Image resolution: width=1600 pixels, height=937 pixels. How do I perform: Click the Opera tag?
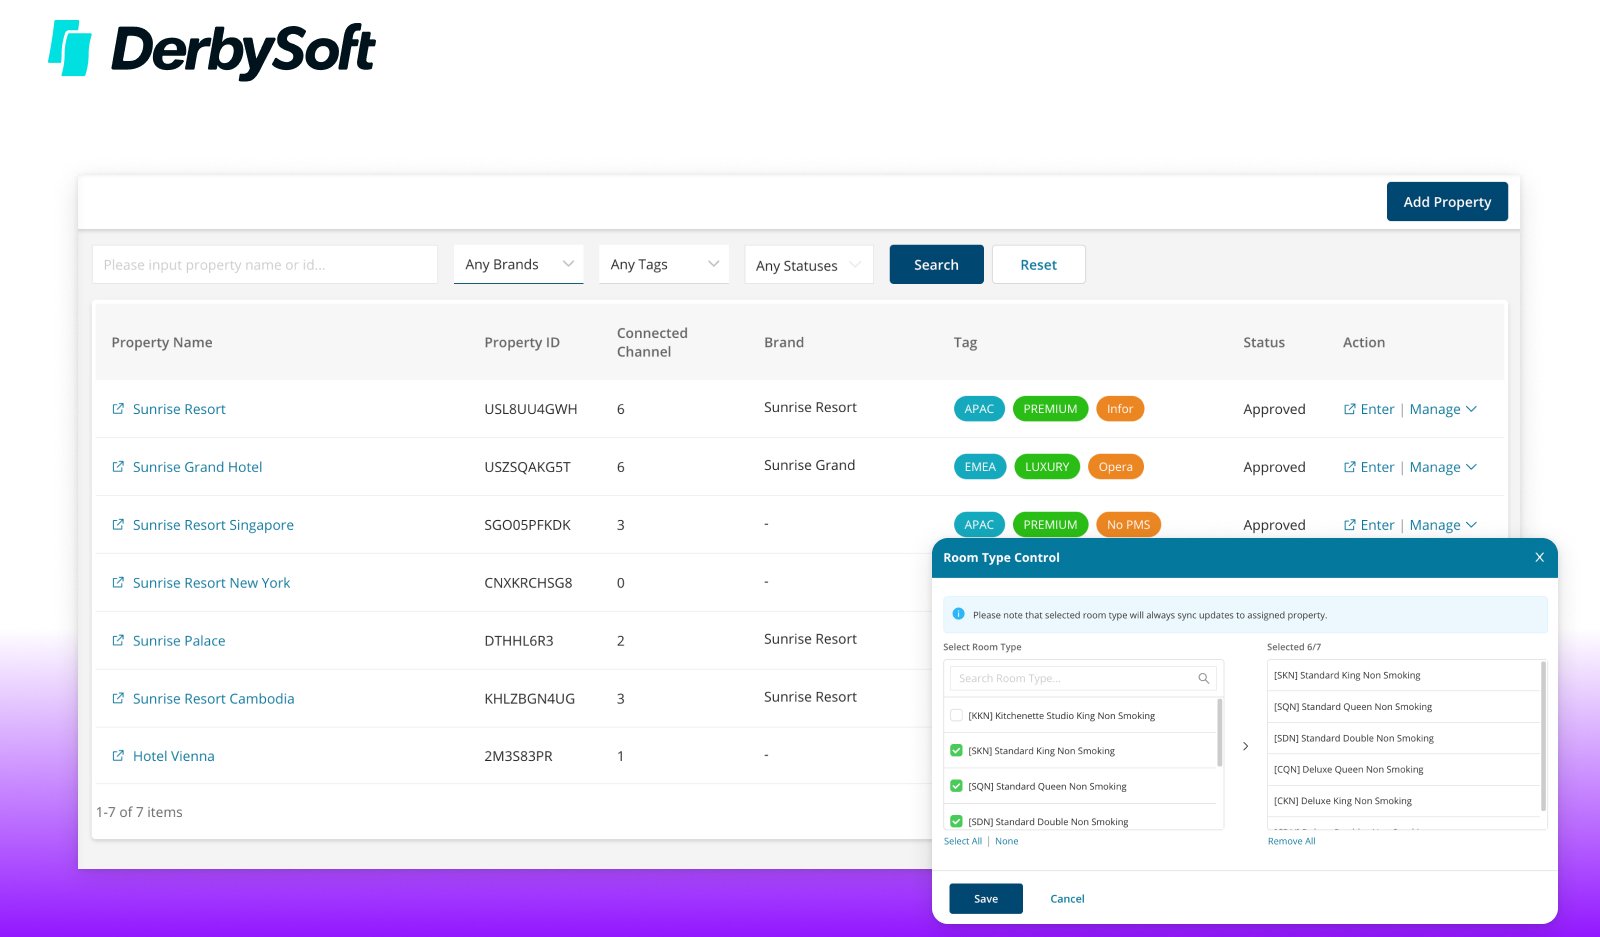click(x=1116, y=467)
